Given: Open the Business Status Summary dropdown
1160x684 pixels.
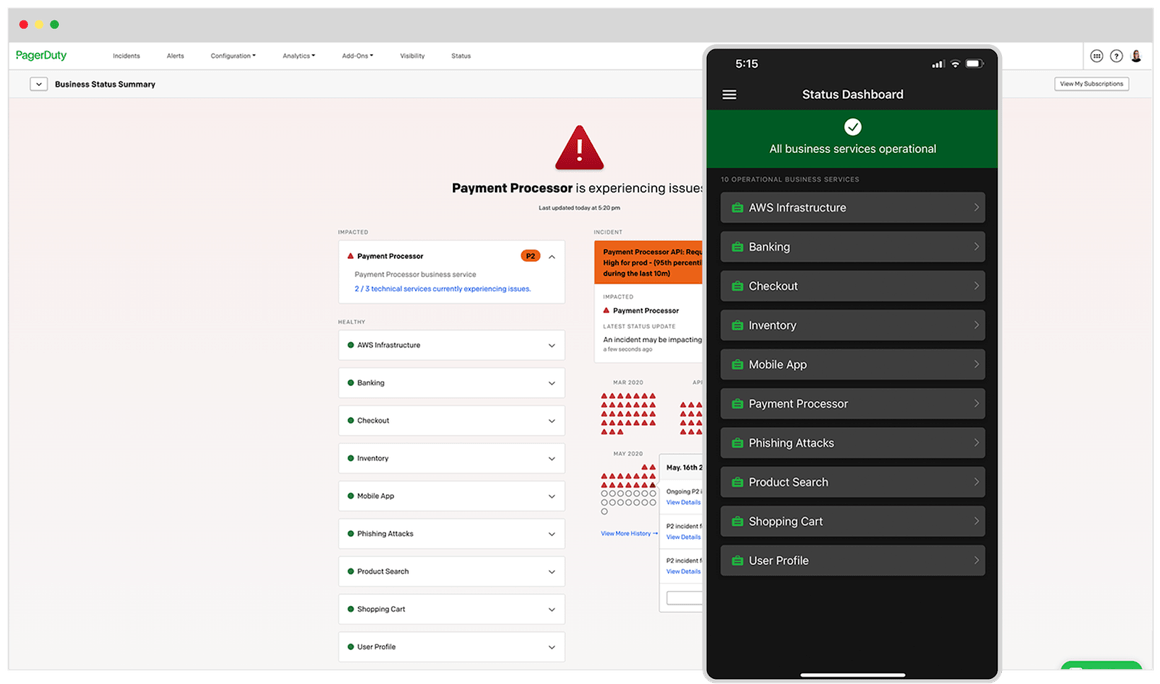Looking at the screenshot, I should [38, 84].
